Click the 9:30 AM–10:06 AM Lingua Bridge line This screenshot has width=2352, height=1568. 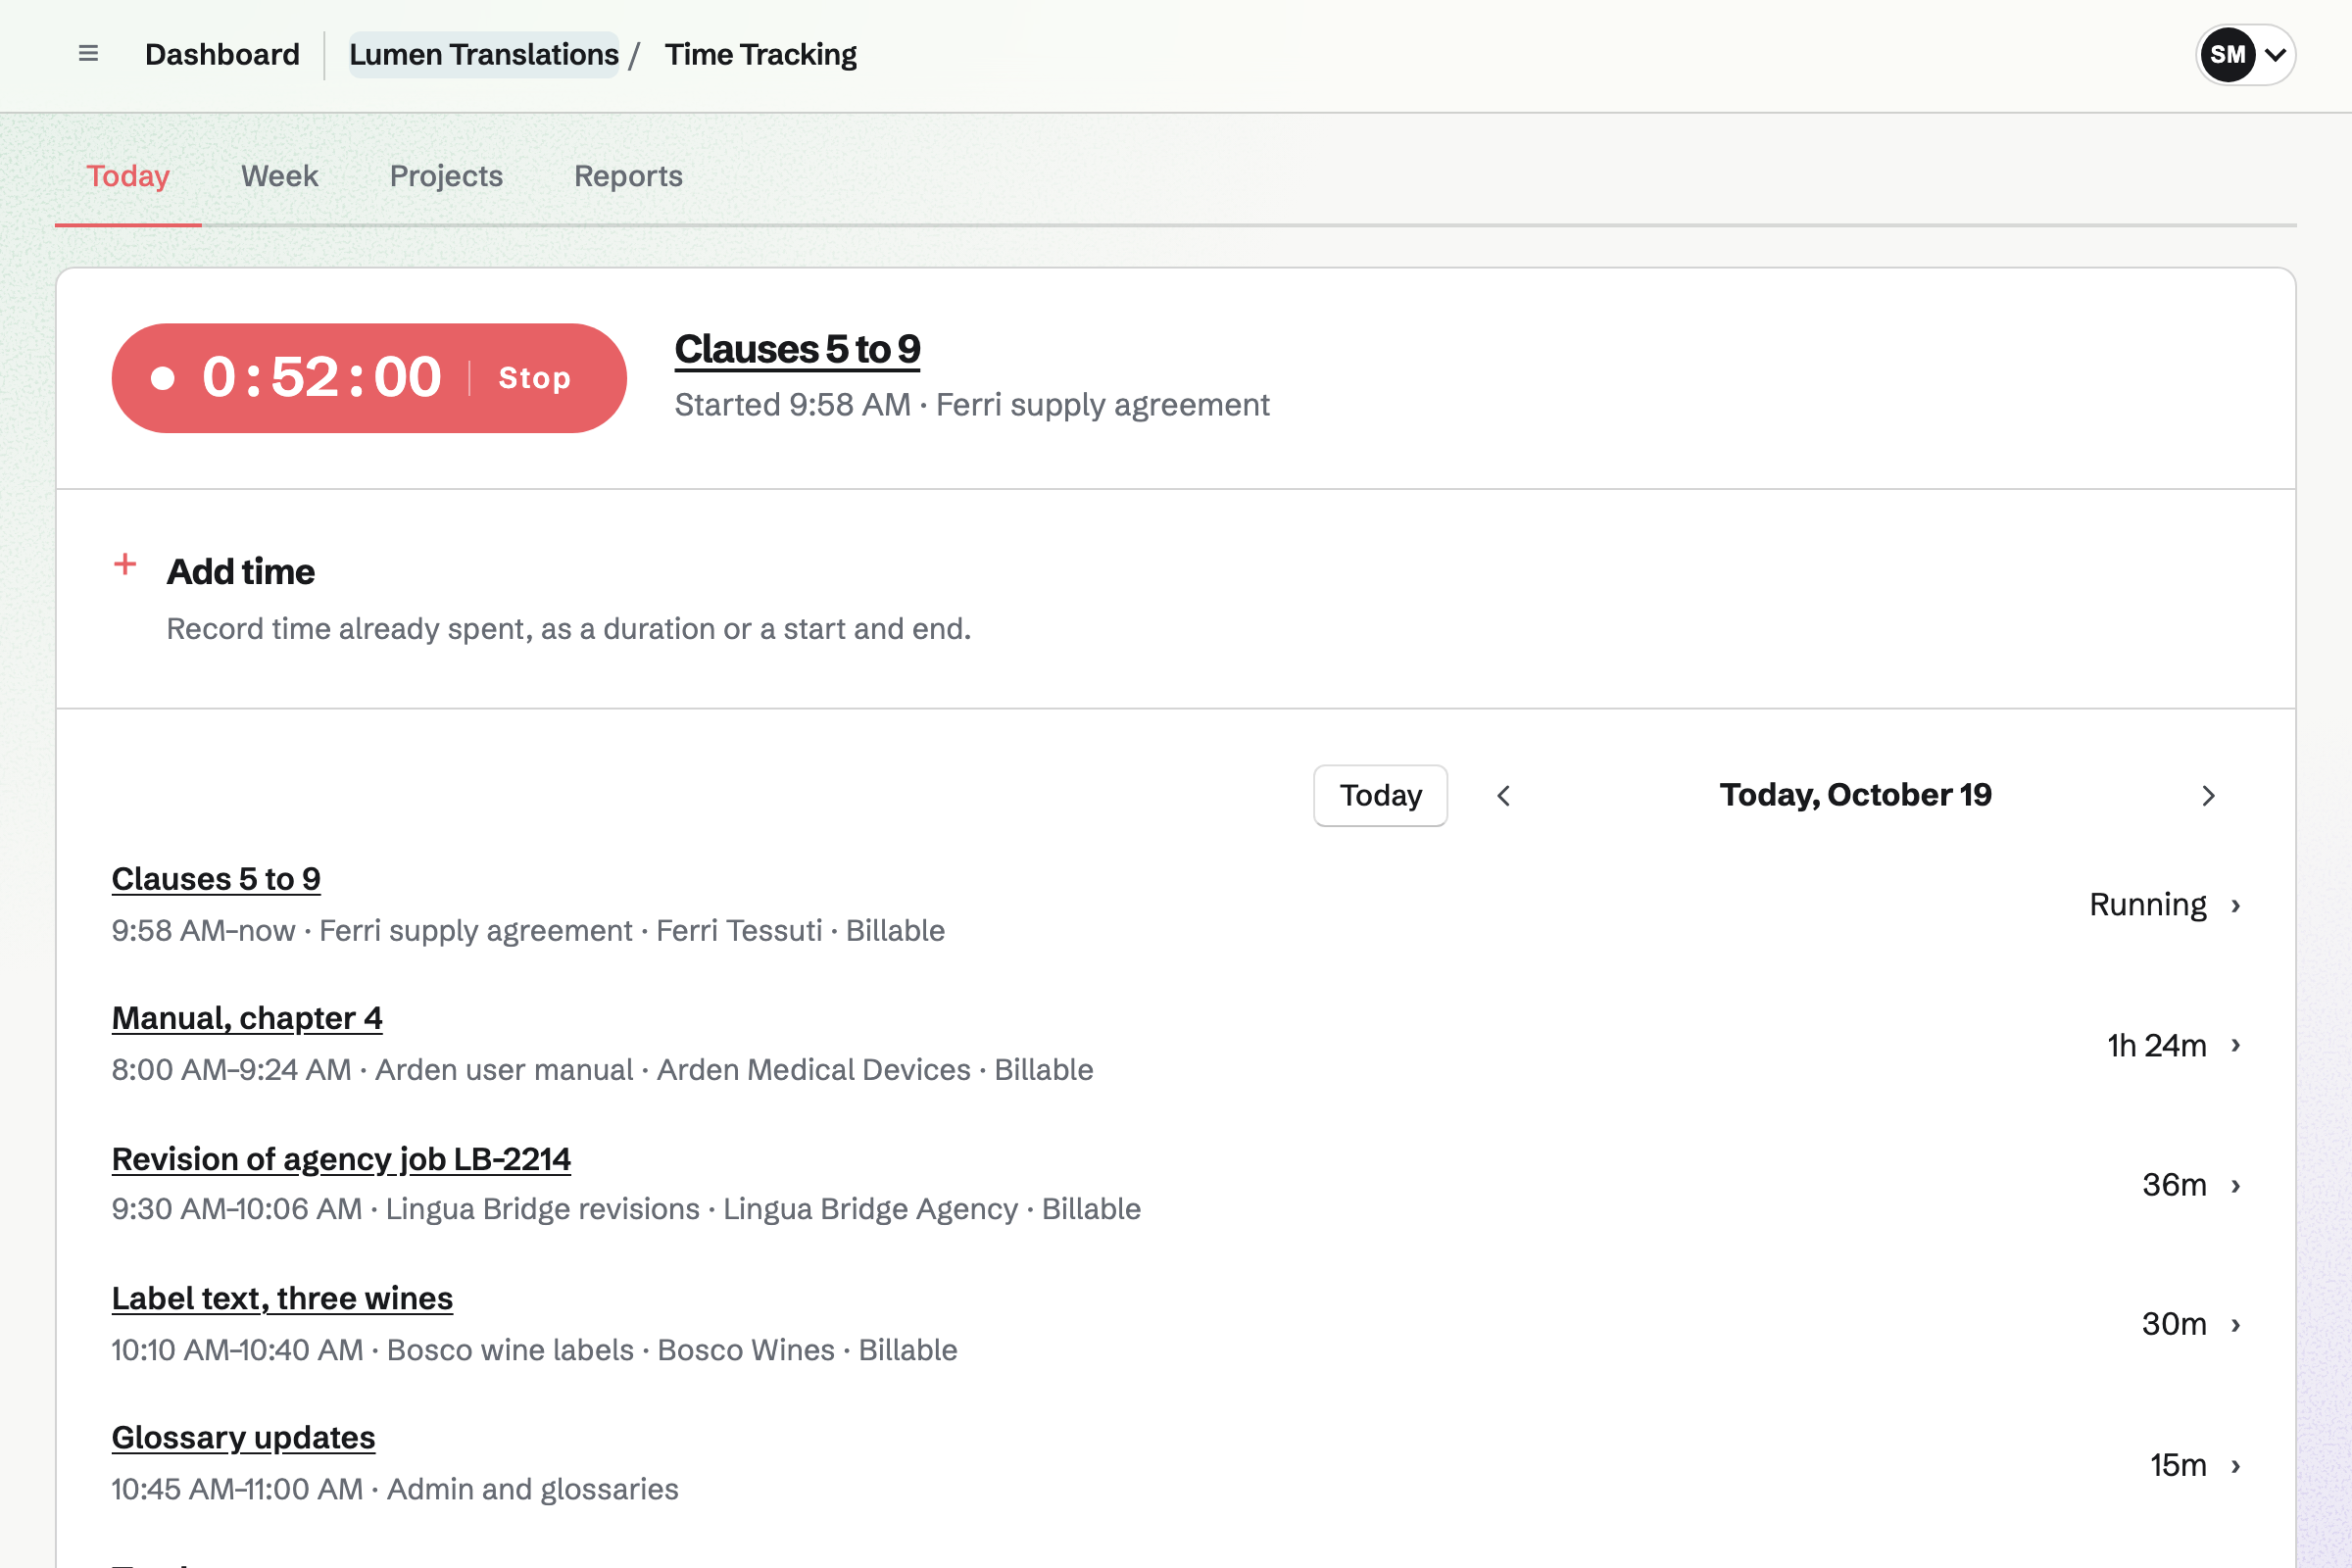click(x=626, y=1209)
